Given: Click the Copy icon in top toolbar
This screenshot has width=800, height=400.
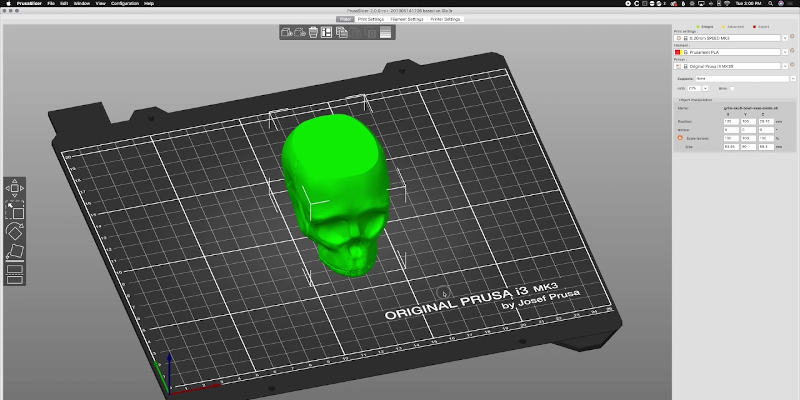Looking at the screenshot, I should click(x=342, y=33).
